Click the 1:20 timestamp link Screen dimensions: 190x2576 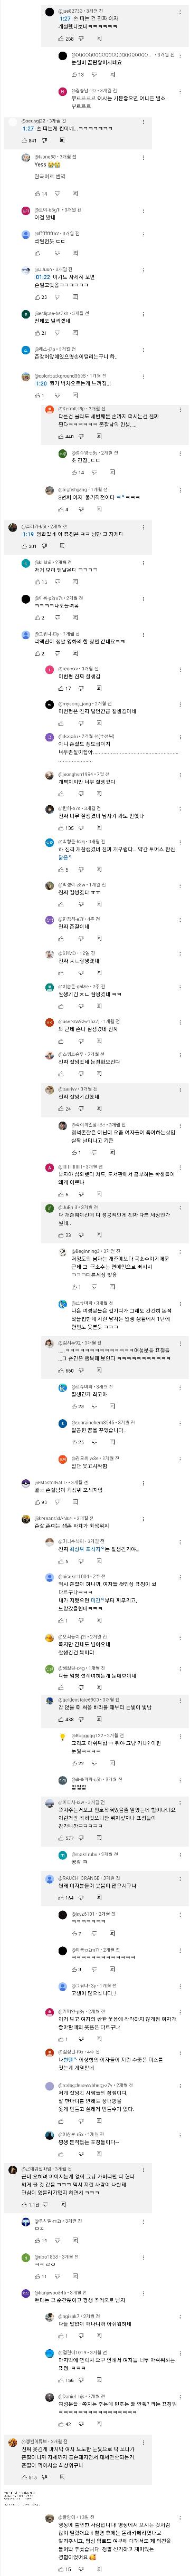tap(41, 383)
